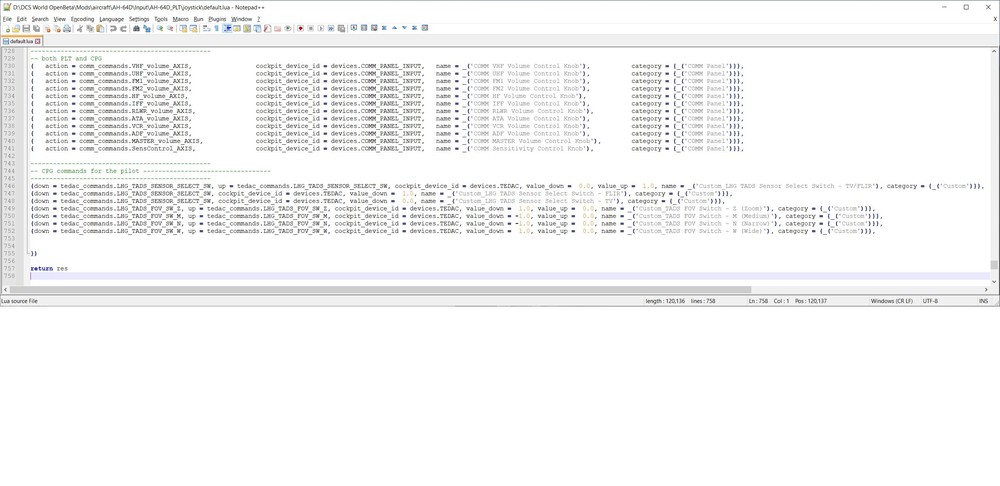Print the file with the Print toolbar icon
The image size is (1000, 486).
pyautogui.click(x=67, y=28)
